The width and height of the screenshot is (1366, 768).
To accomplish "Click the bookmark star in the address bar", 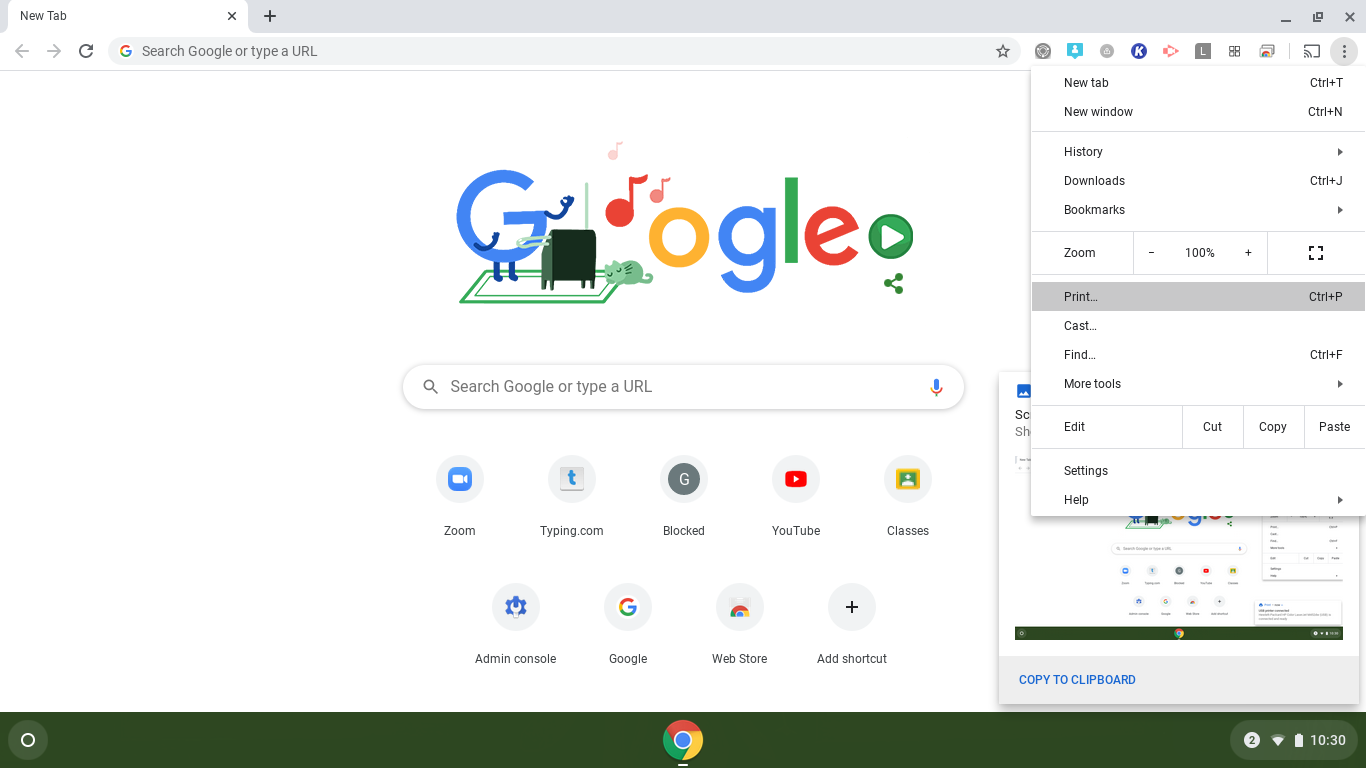I will coord(1003,51).
